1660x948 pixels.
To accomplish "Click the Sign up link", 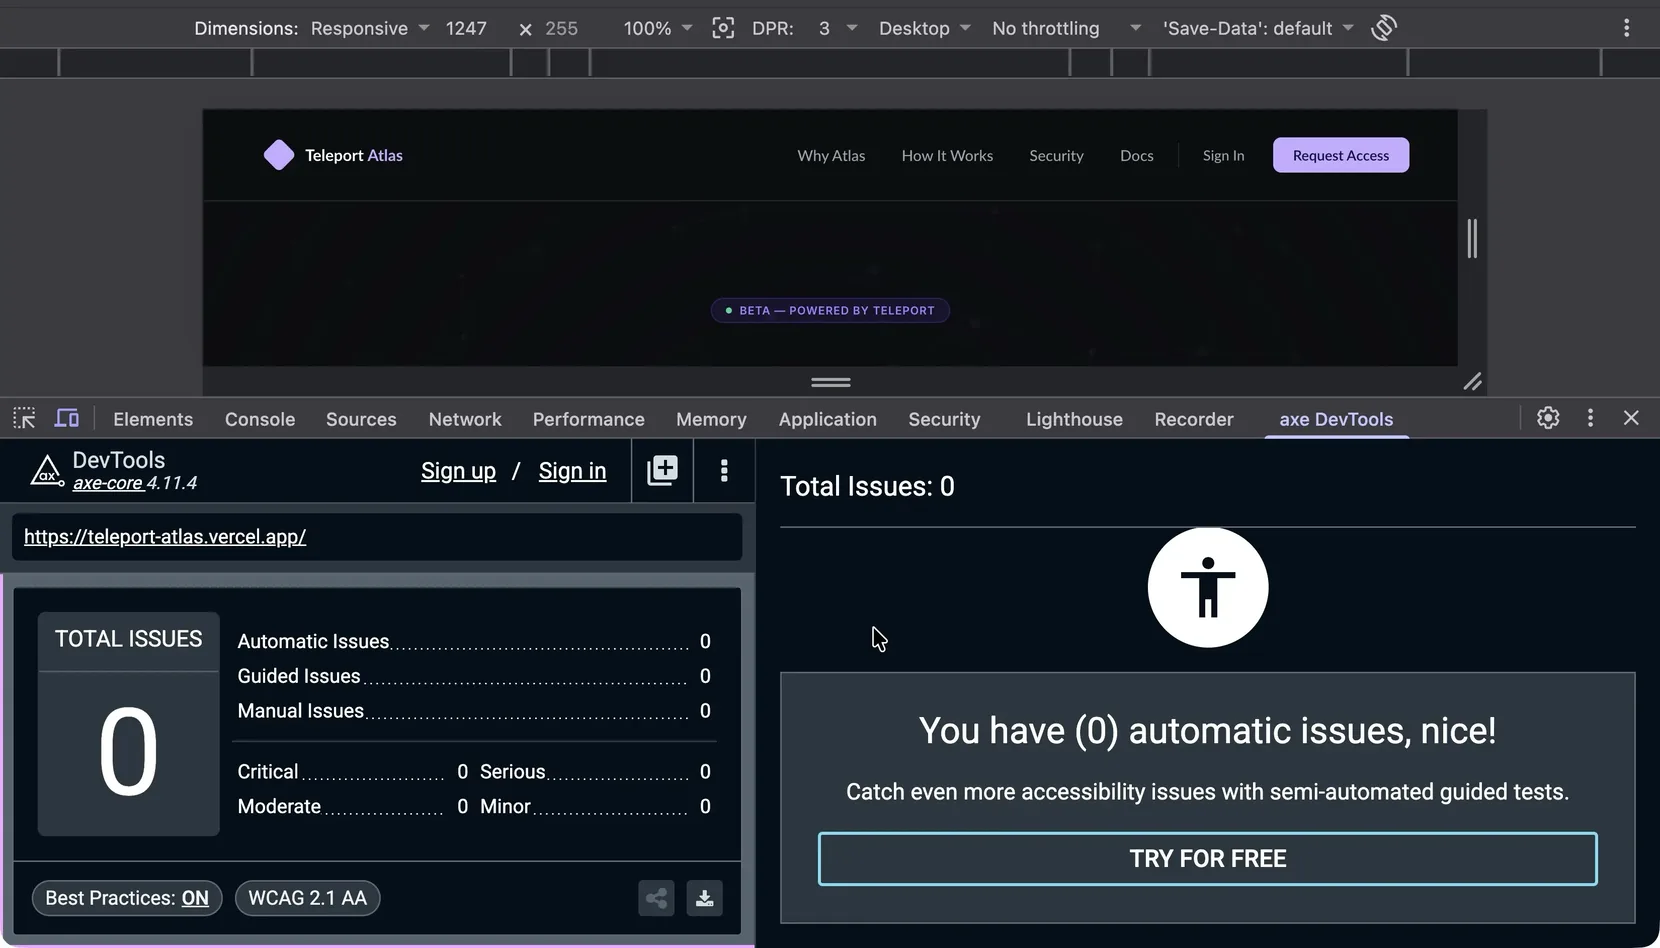I will 458,471.
